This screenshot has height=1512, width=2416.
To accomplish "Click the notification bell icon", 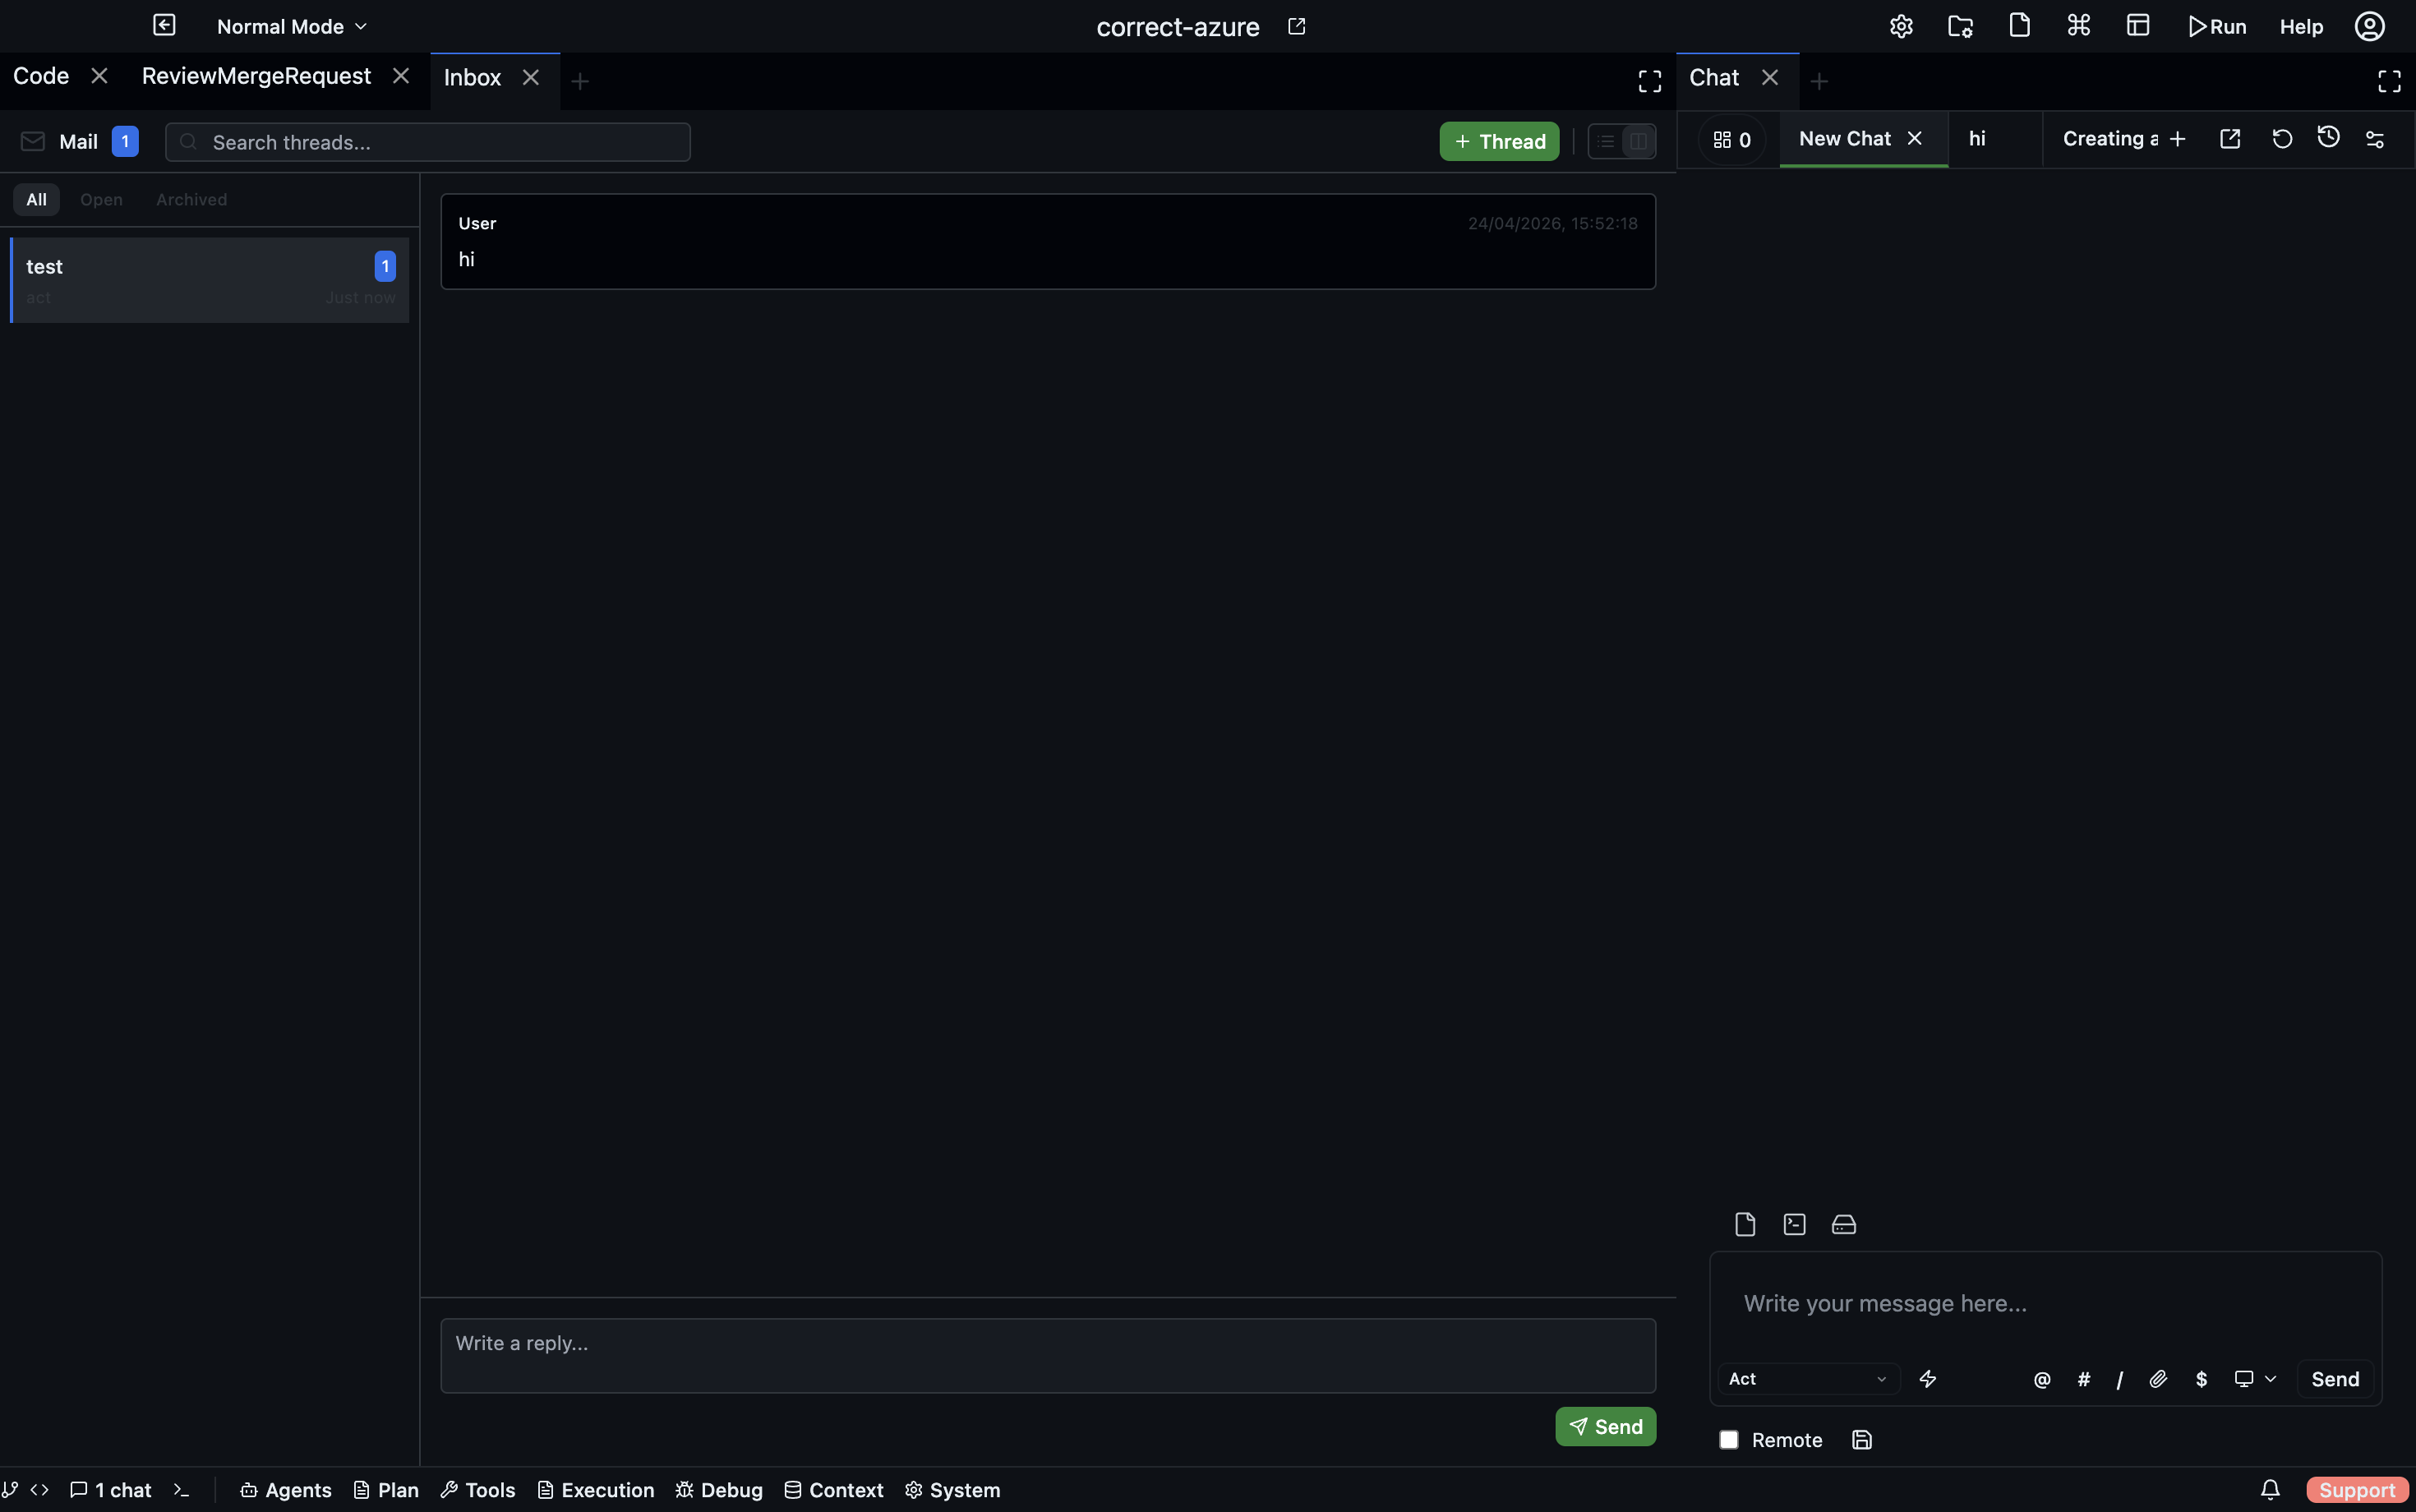I will point(2270,1489).
